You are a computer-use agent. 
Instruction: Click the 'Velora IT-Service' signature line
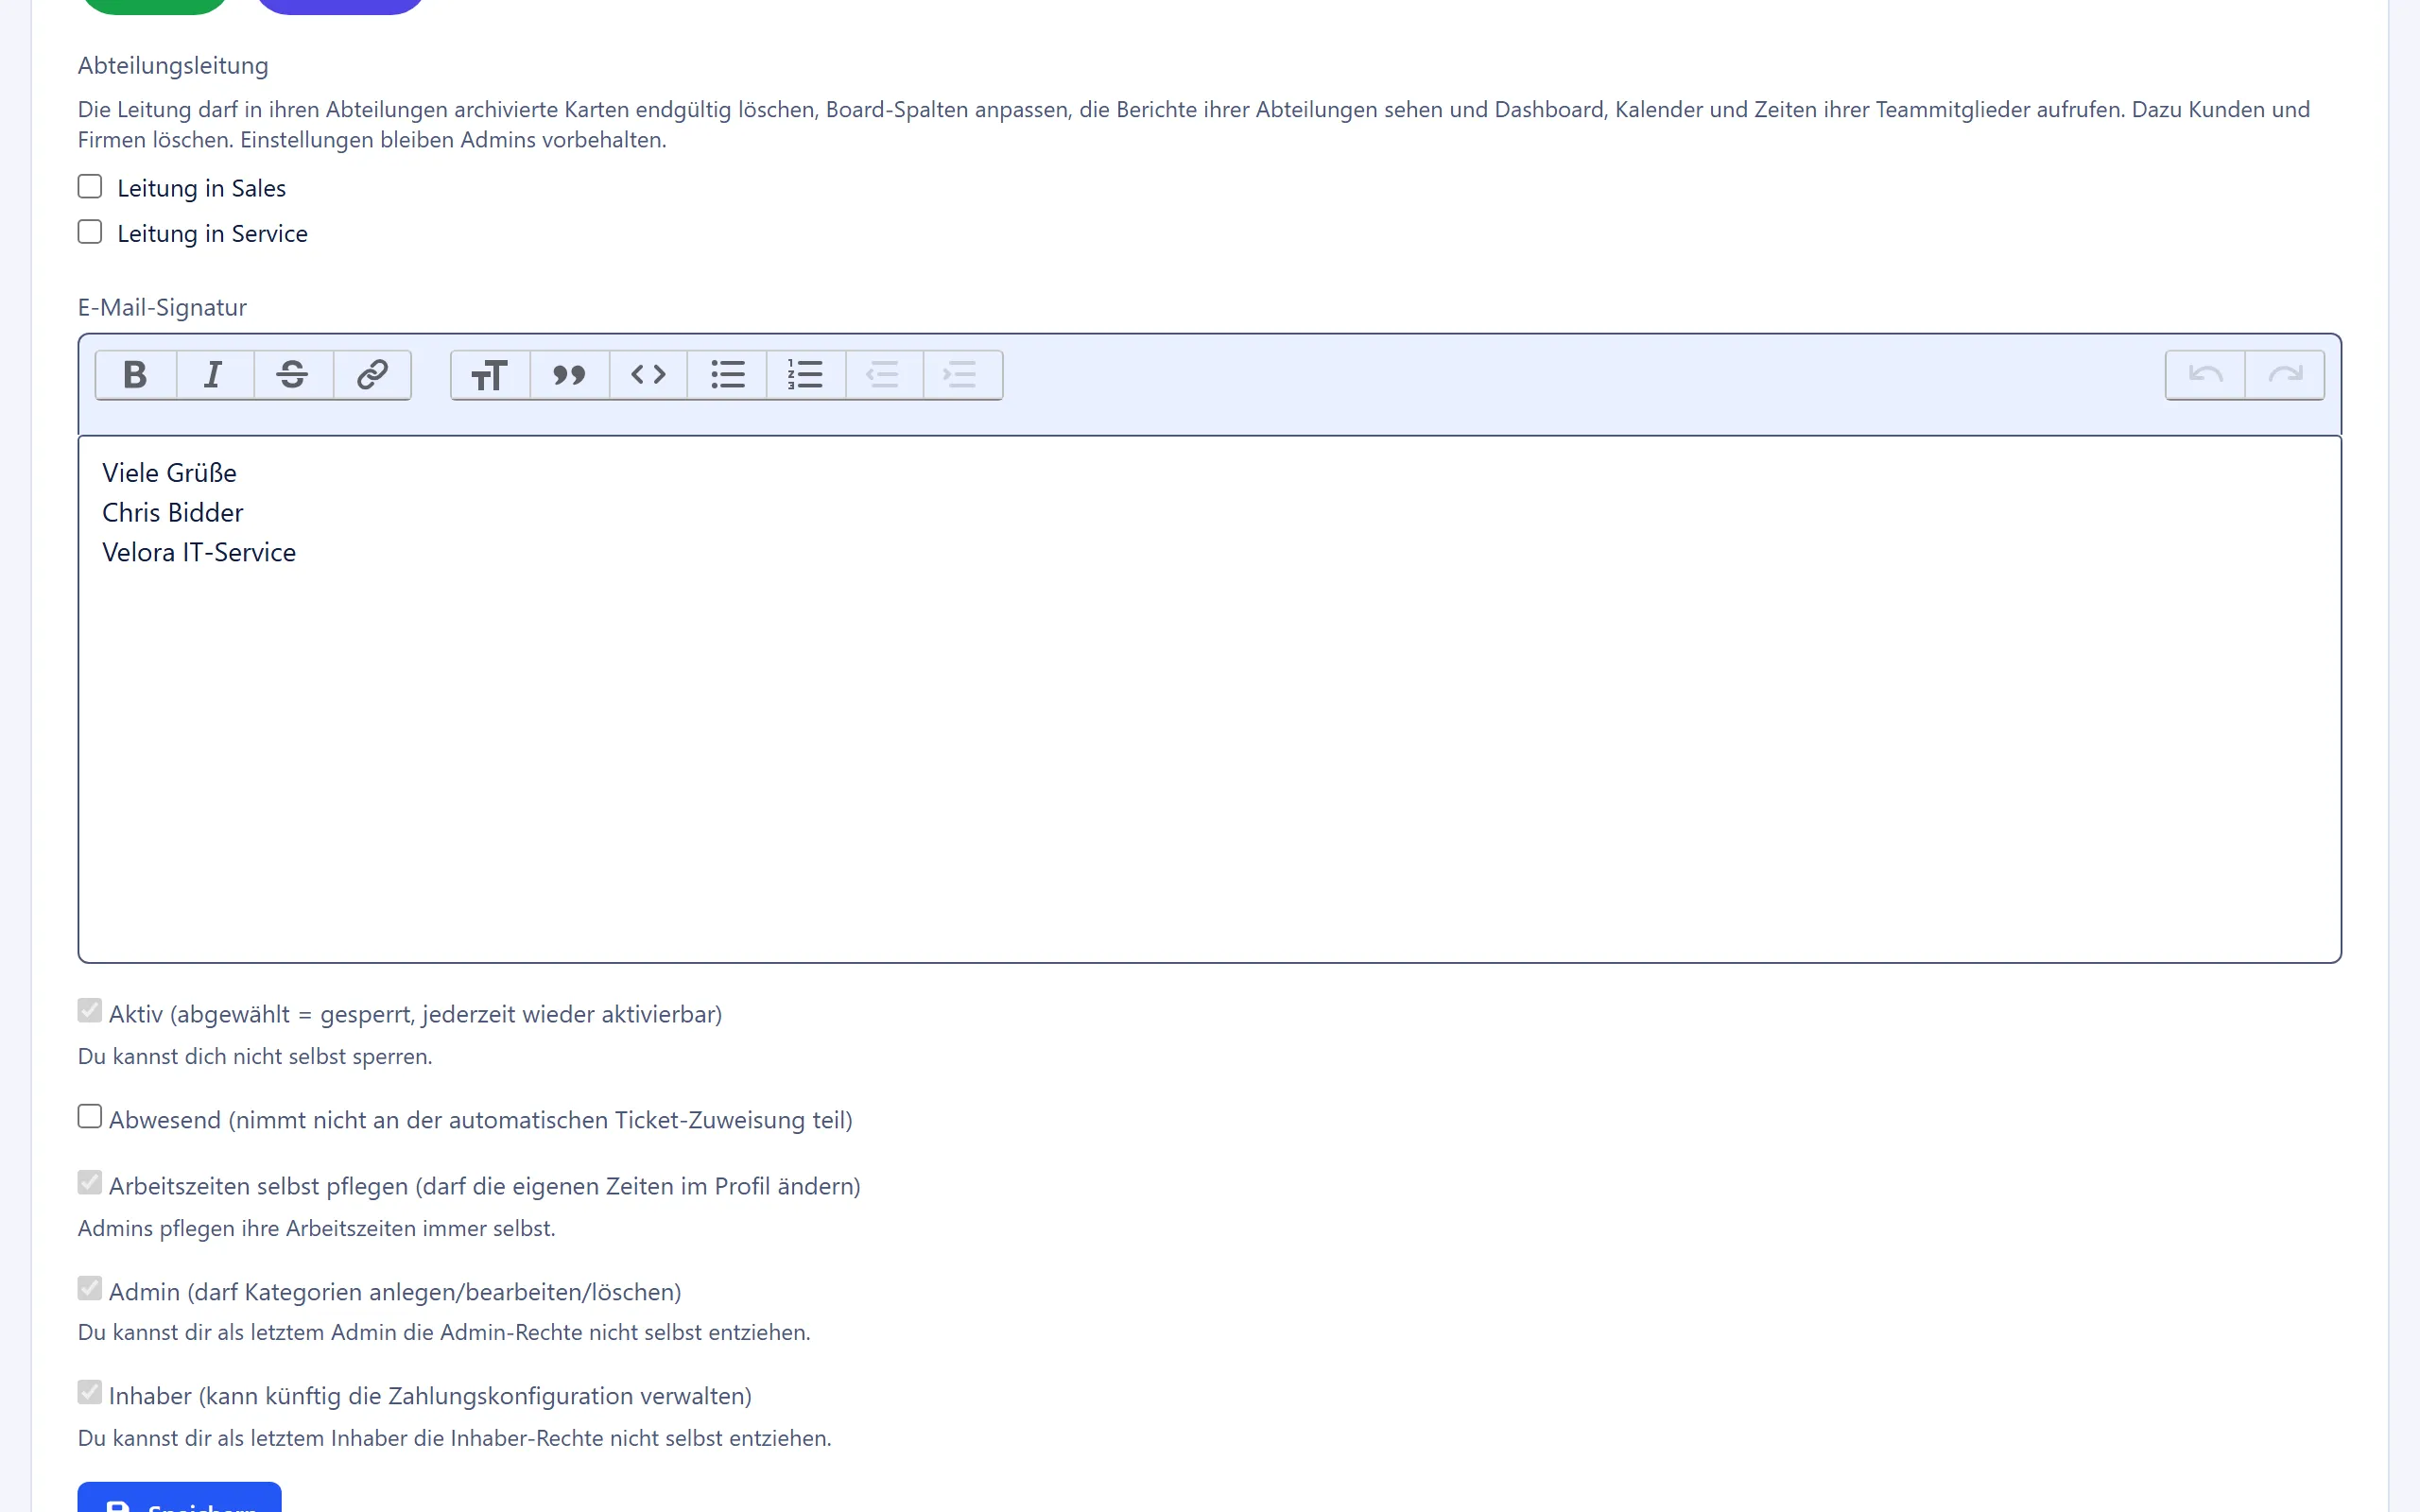[199, 552]
